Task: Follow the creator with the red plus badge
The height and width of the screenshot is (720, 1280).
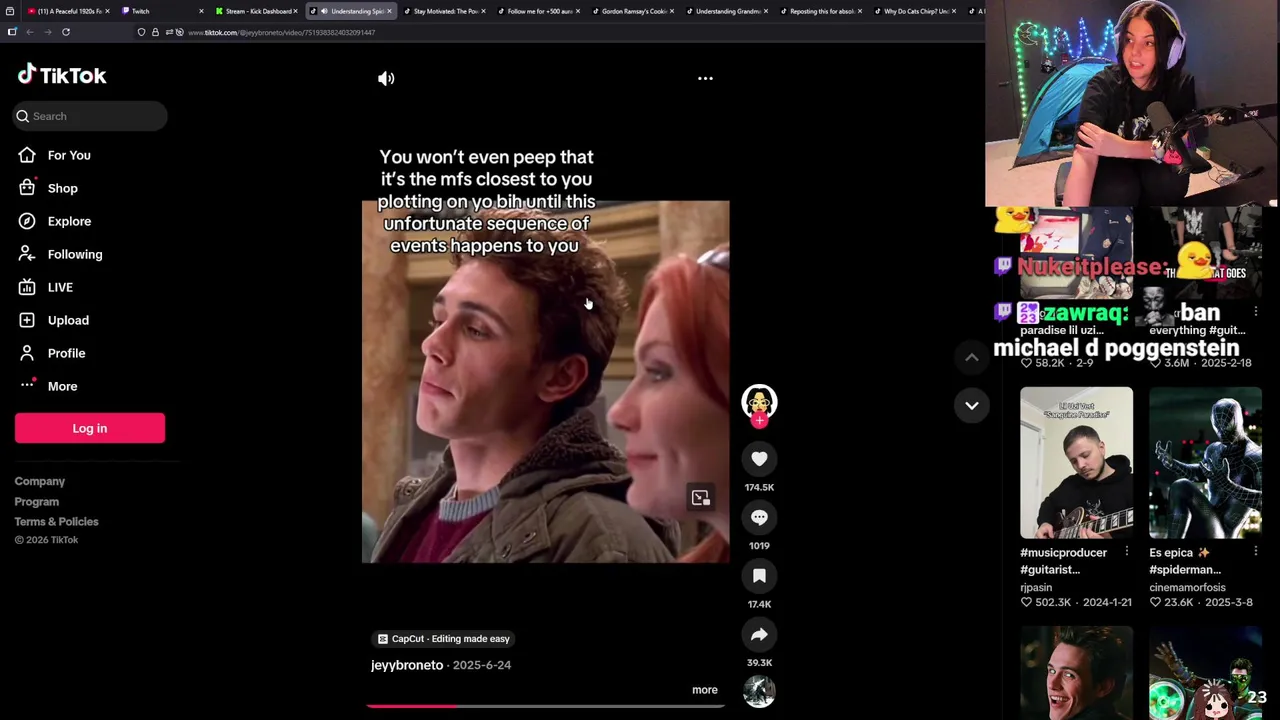Action: [759, 421]
